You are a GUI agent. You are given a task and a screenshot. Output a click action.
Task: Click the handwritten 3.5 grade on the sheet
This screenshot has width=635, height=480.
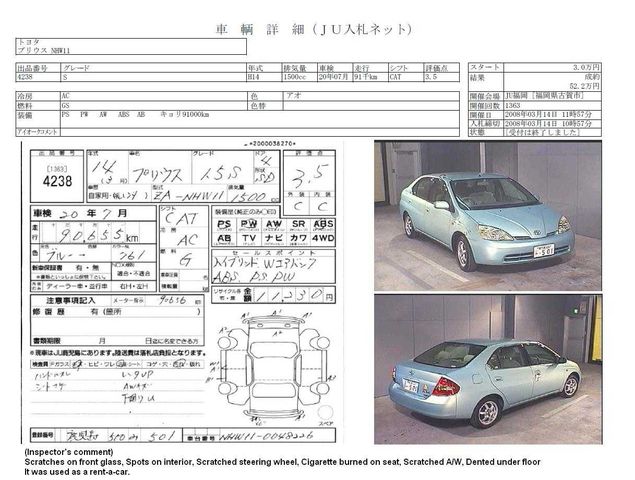(310, 175)
